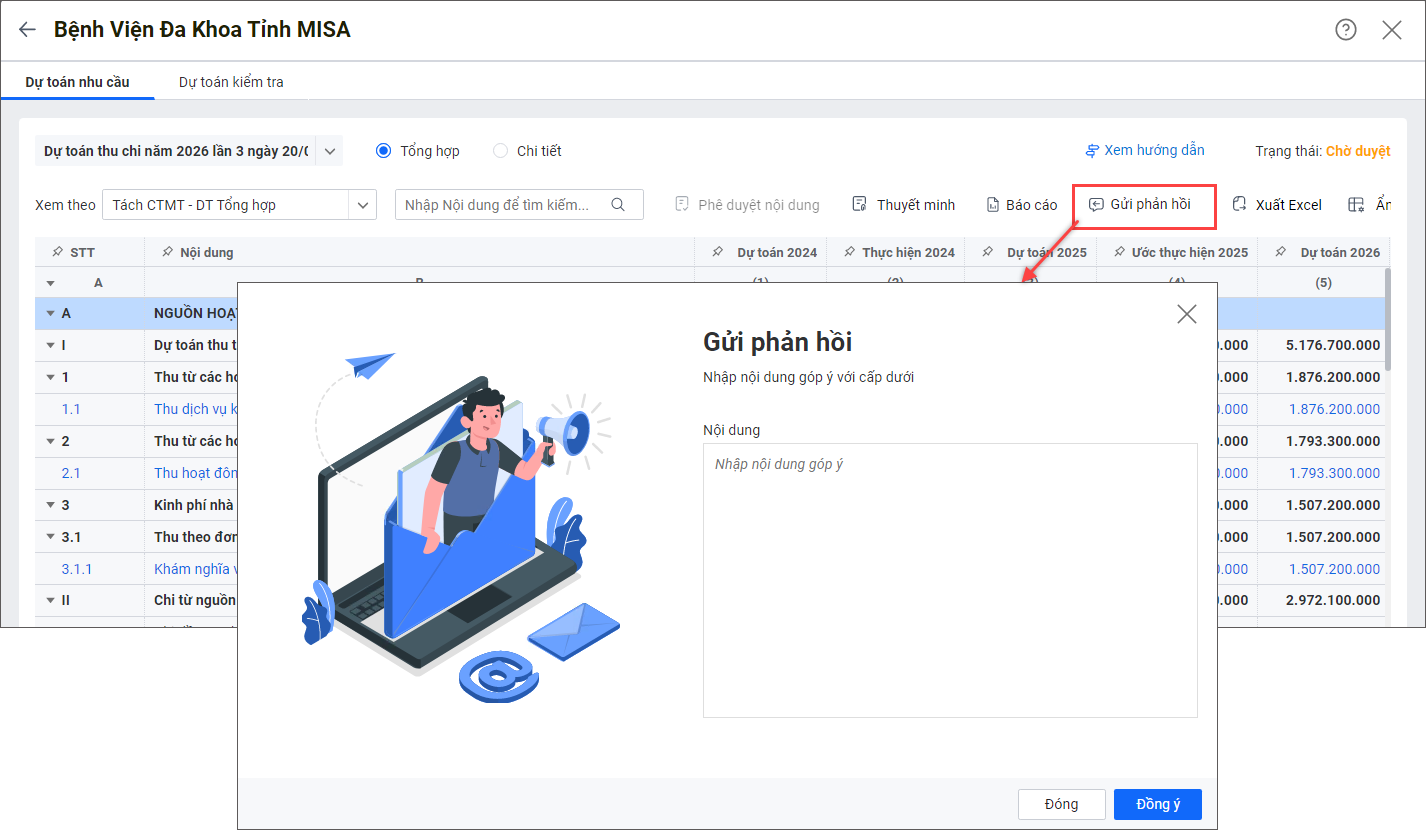Viewport: 1426px width, 830px height.
Task: Click pin icon on Dự toán 2026 column
Action: coord(1281,252)
